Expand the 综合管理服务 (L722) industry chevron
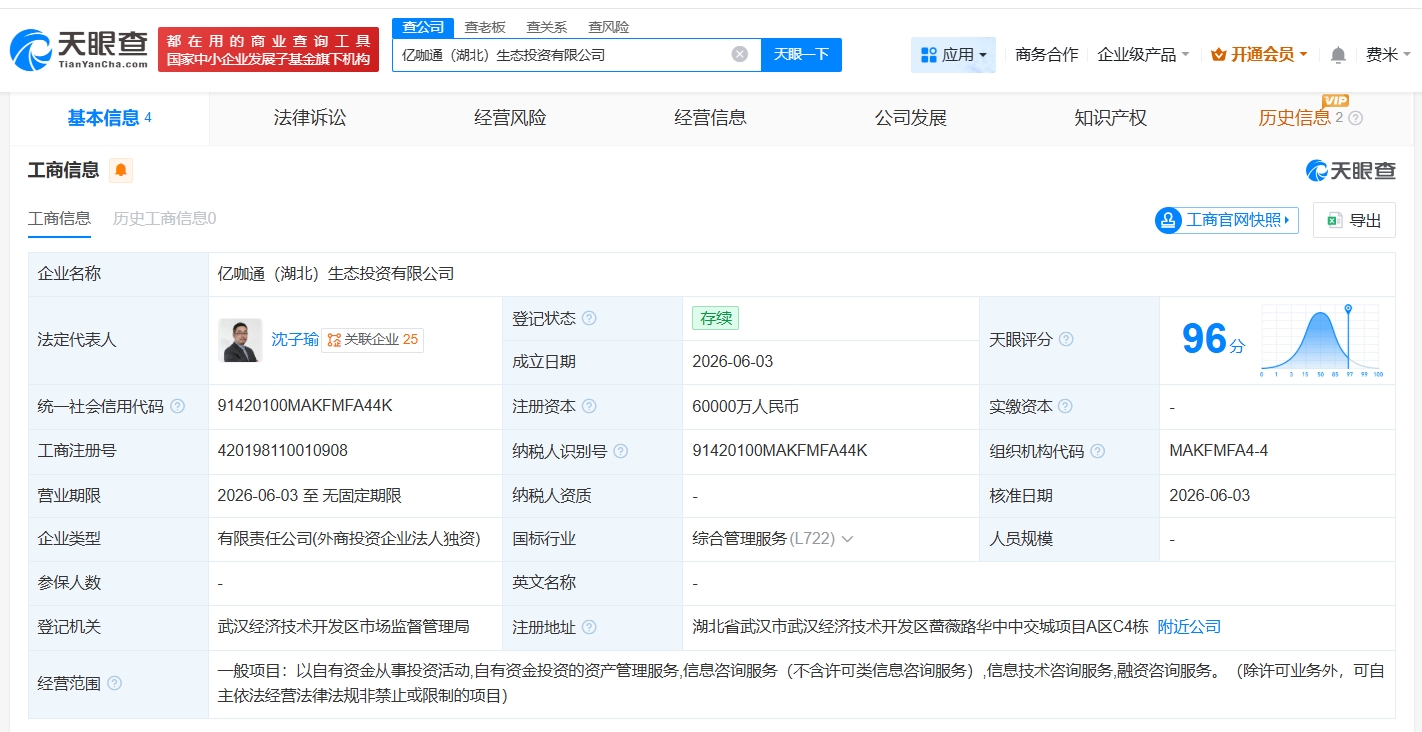The image size is (1422, 732). [x=847, y=539]
